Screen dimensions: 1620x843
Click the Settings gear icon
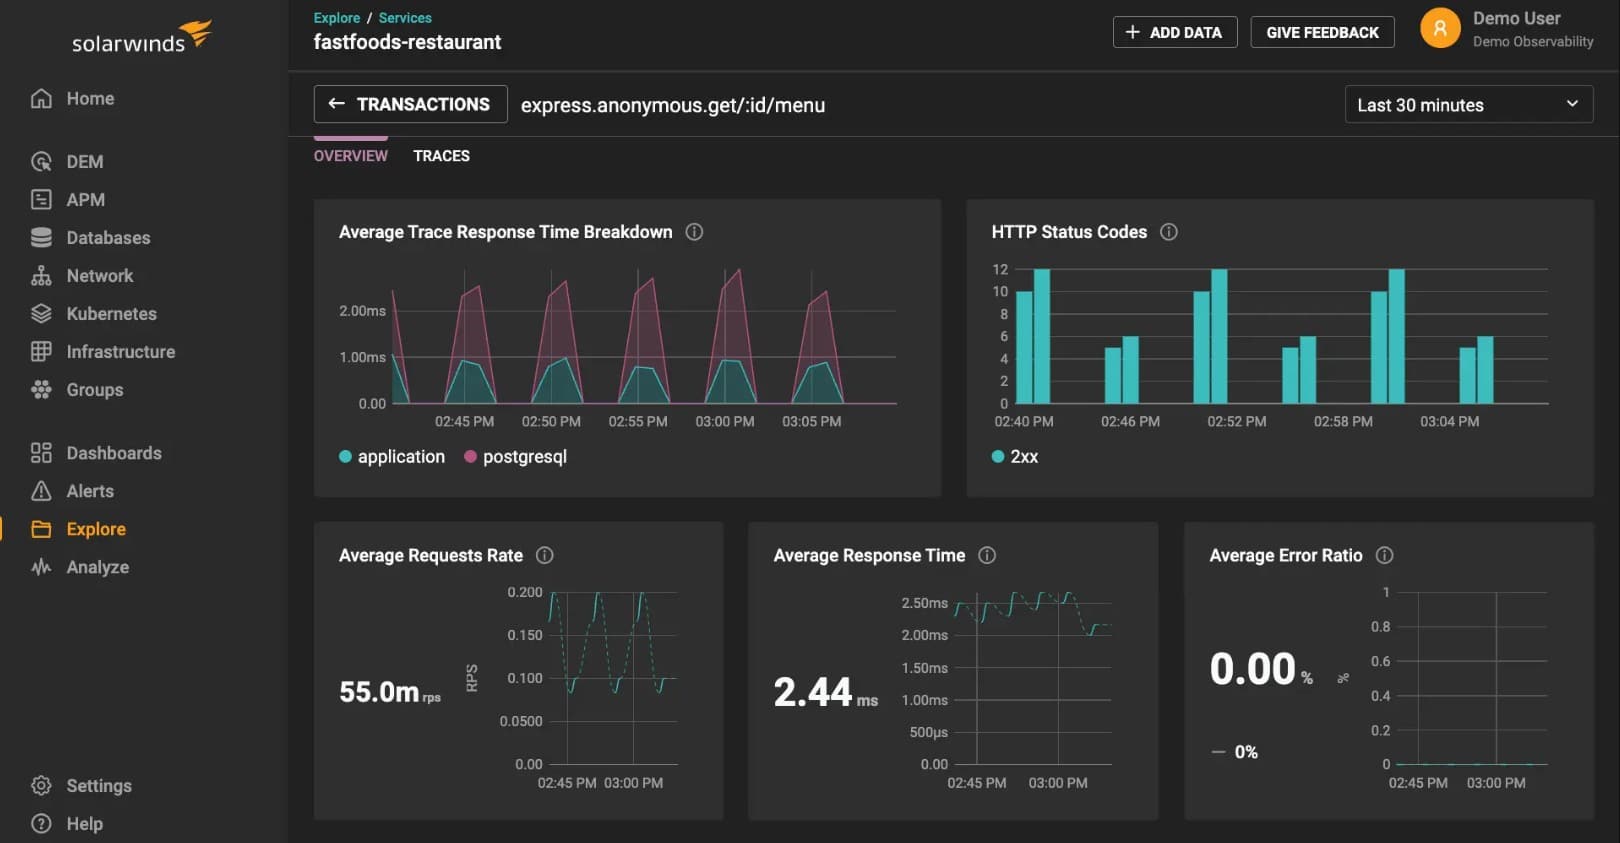click(41, 785)
